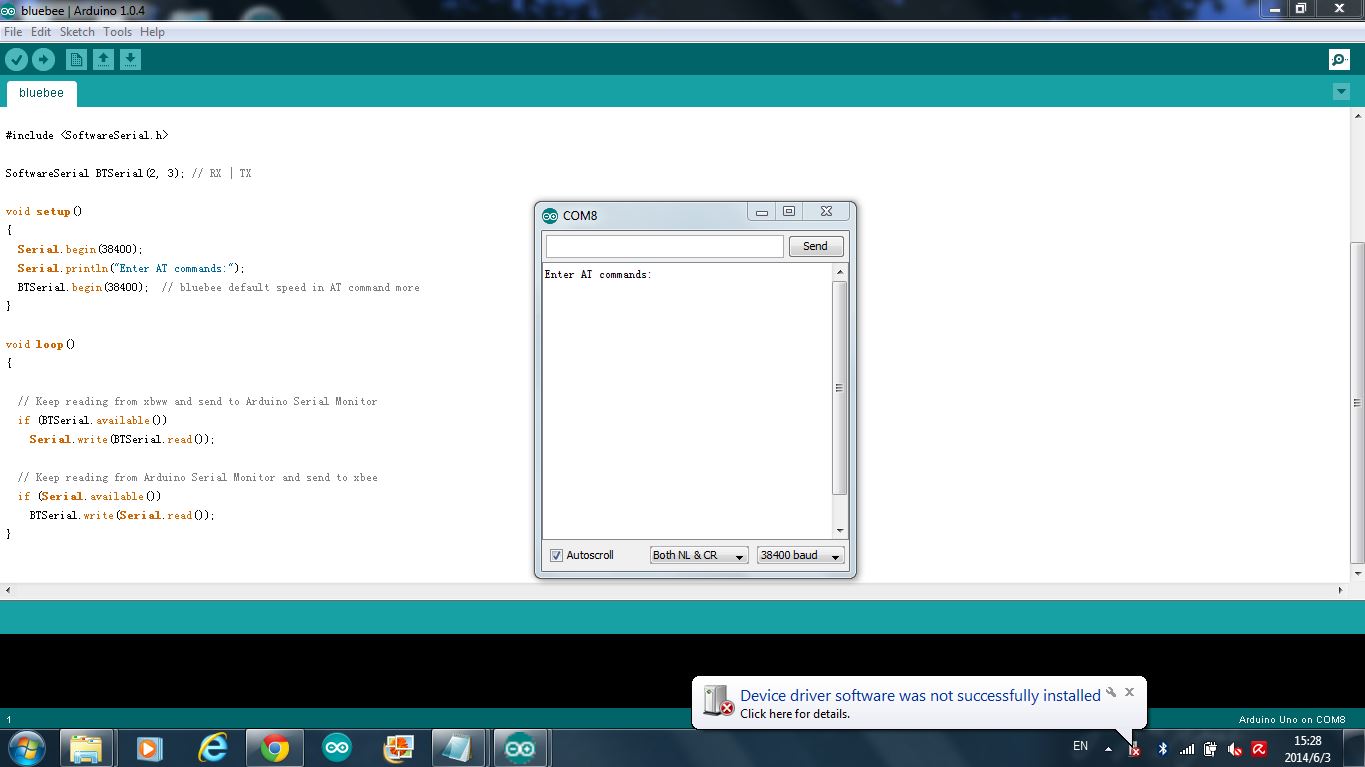Screen dimensions: 1365x767
Task: Open the Windows Start menu
Action: point(26,748)
